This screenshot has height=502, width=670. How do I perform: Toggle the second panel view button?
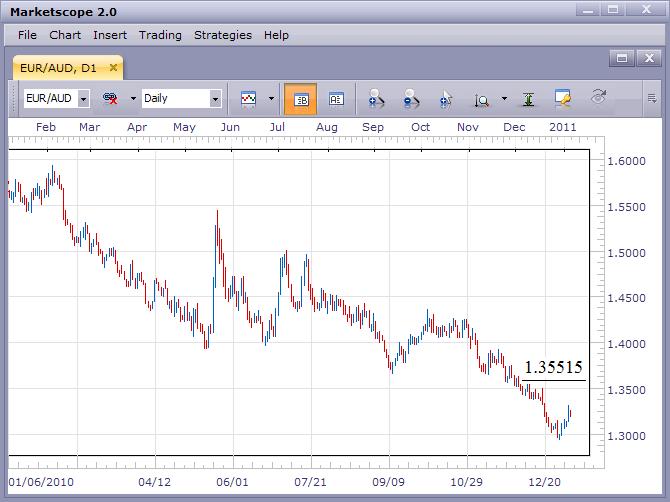(x=336, y=99)
